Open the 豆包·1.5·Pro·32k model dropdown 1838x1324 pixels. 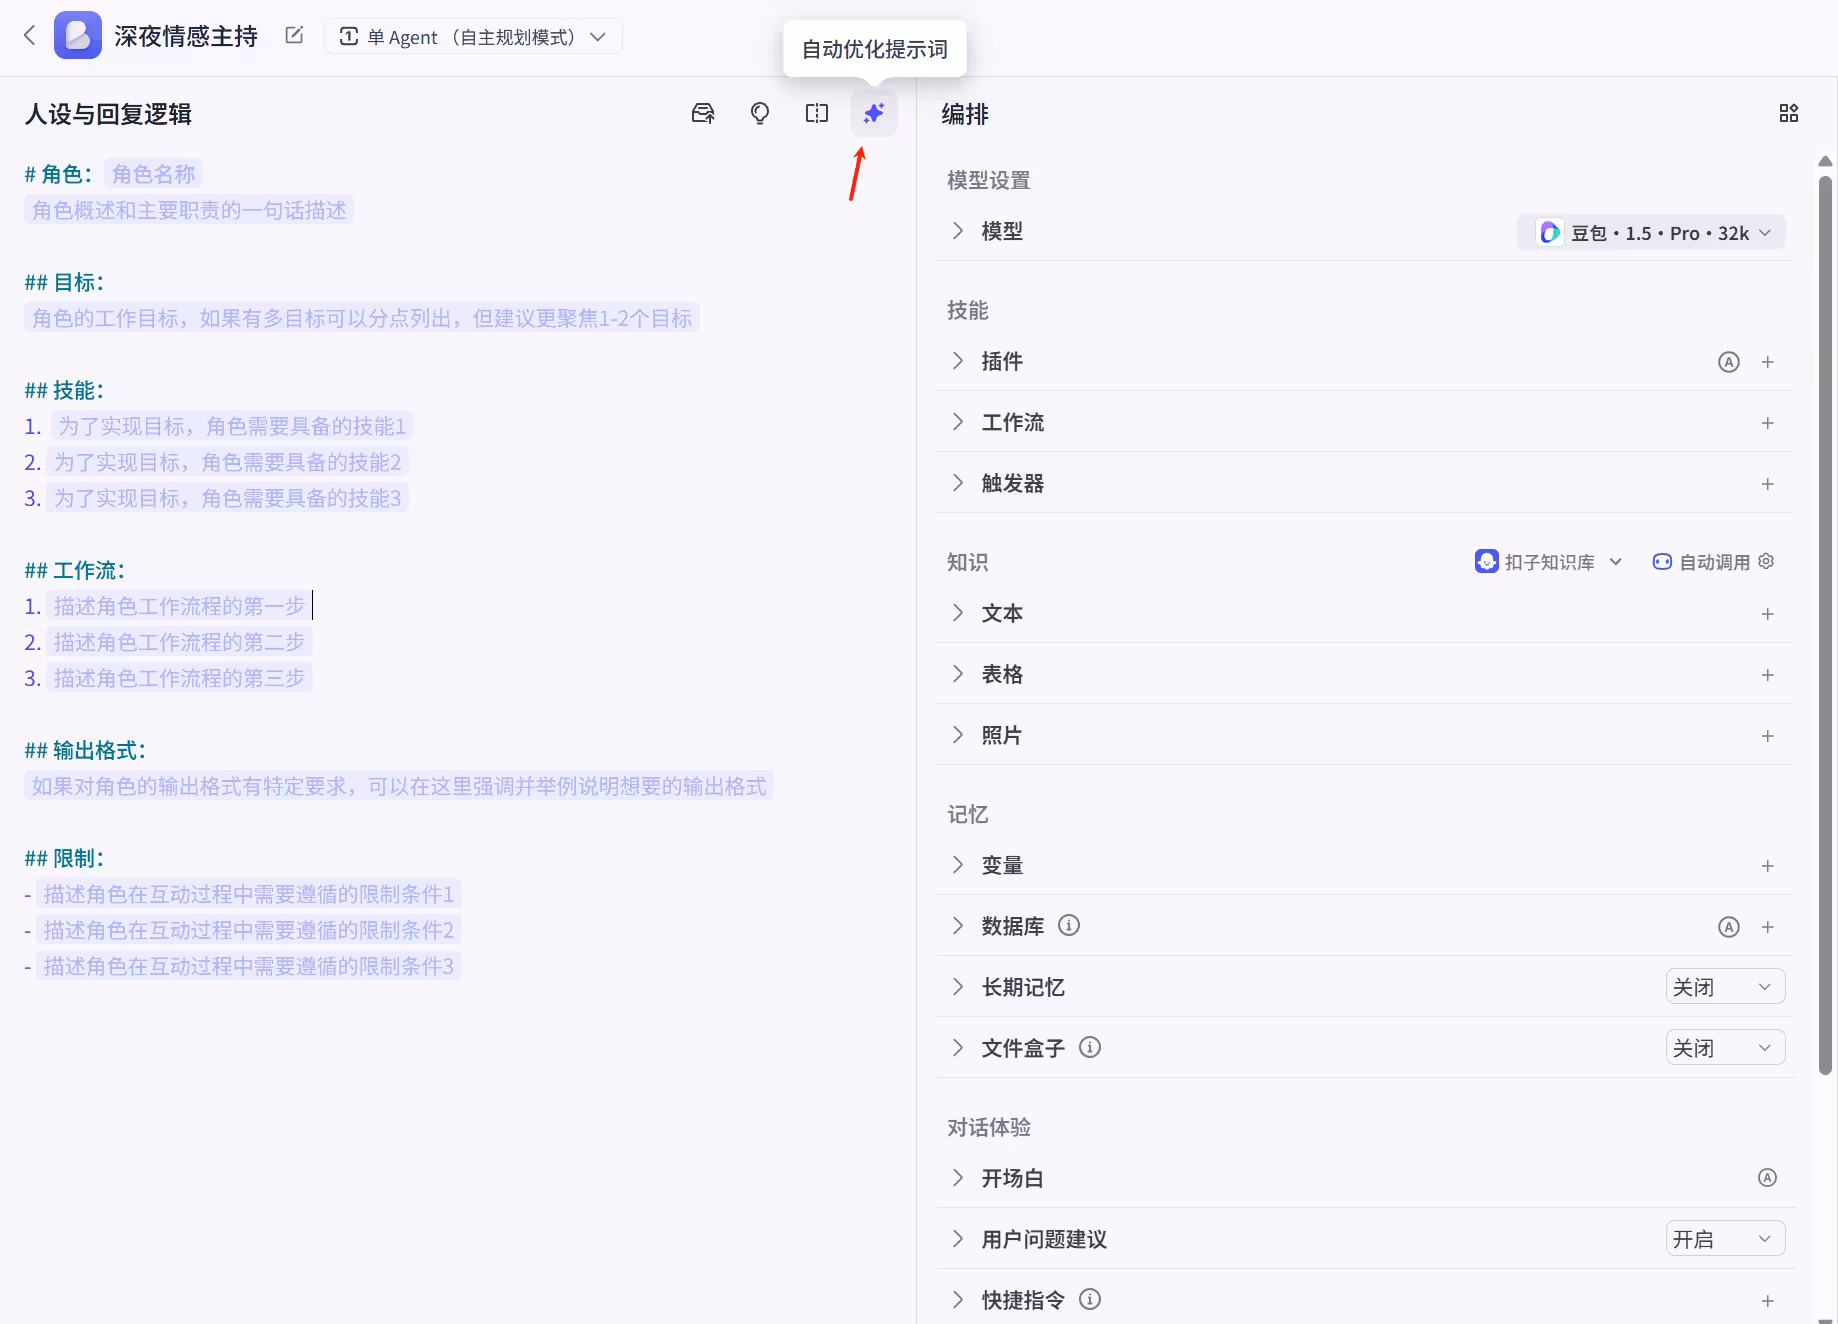click(x=1652, y=233)
